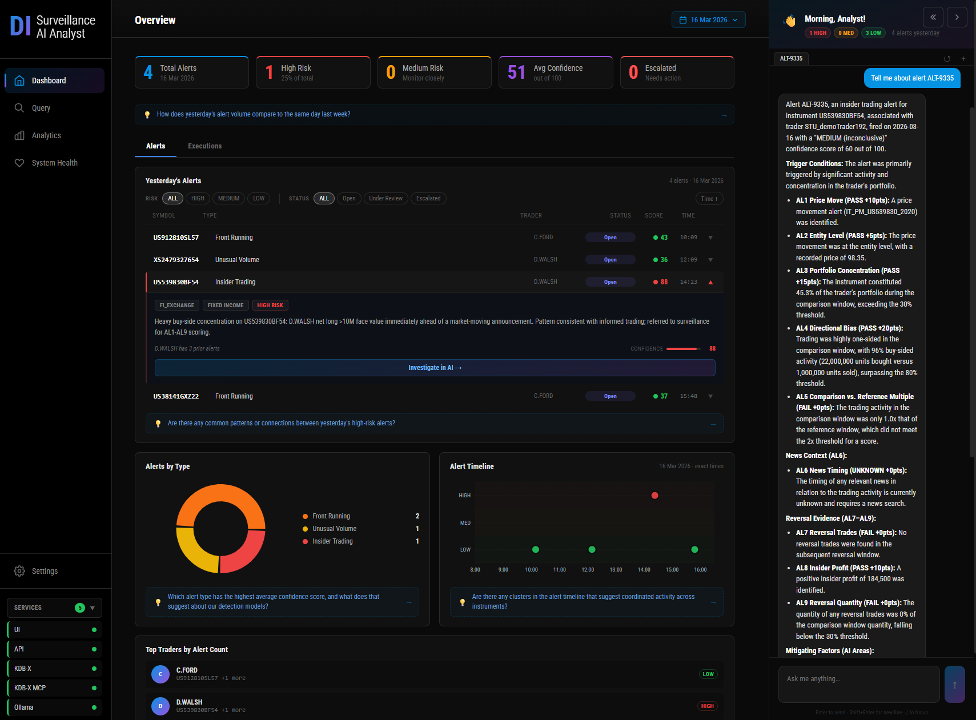Image resolution: width=976 pixels, height=720 pixels.
Task: Open the Query page from sidebar
Action: [x=40, y=108]
